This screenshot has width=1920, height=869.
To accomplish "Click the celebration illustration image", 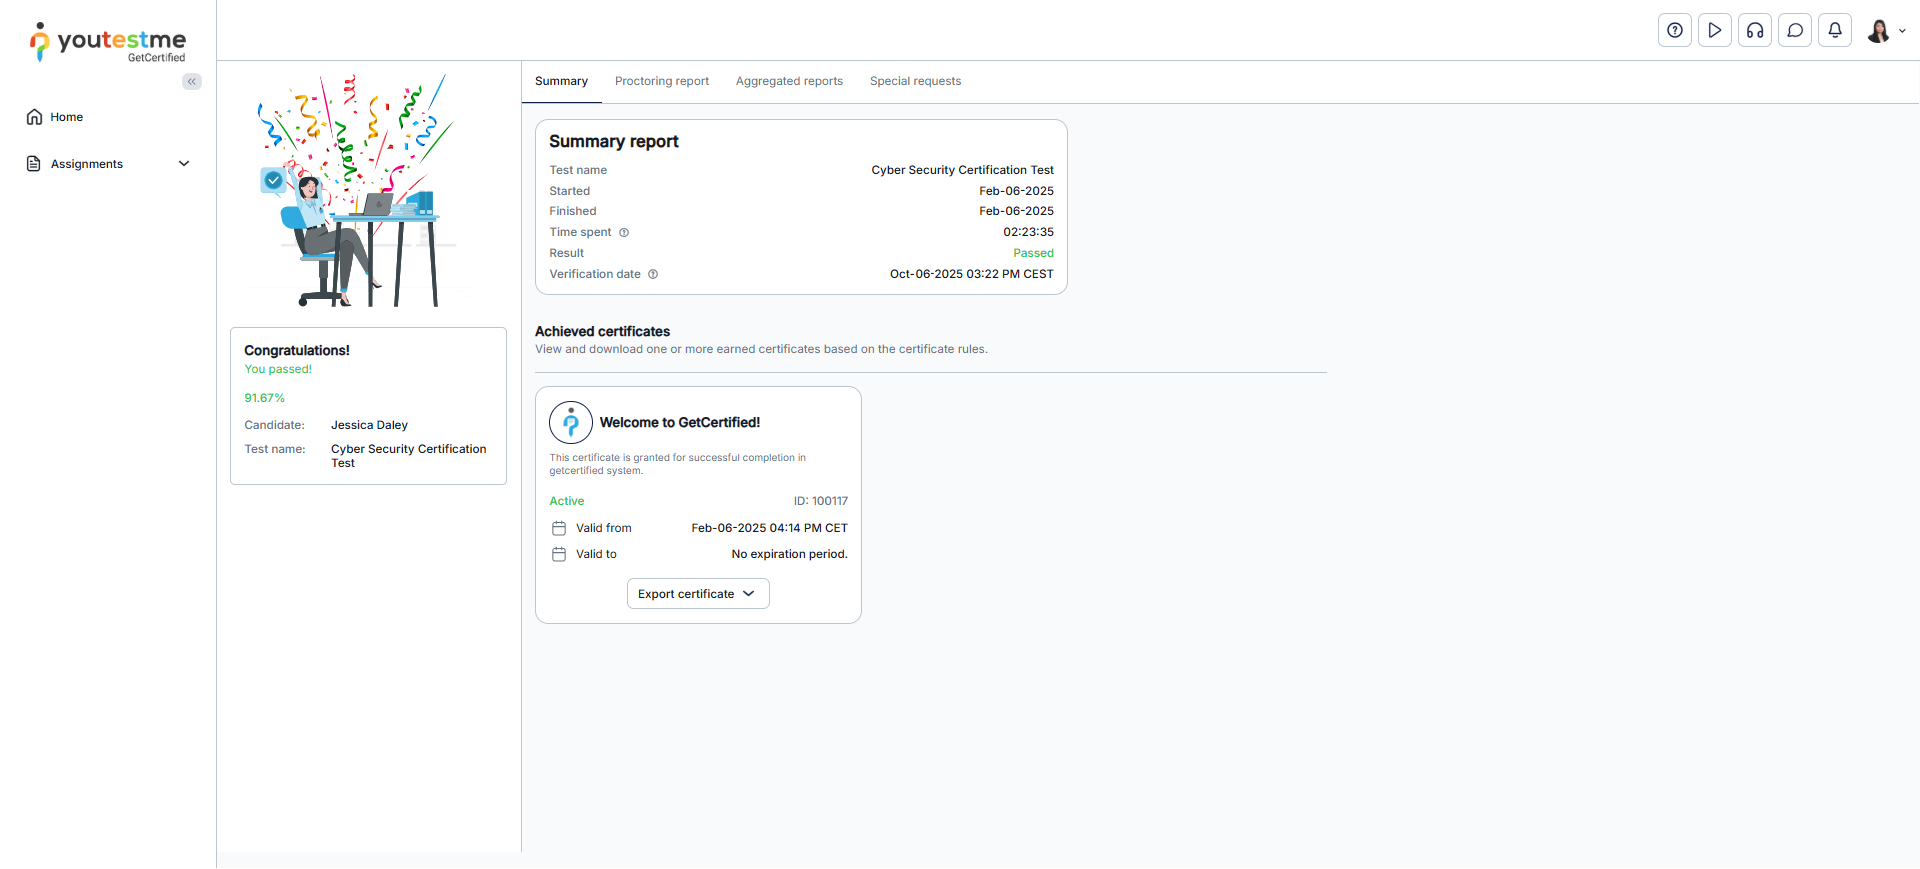I will [356, 191].
